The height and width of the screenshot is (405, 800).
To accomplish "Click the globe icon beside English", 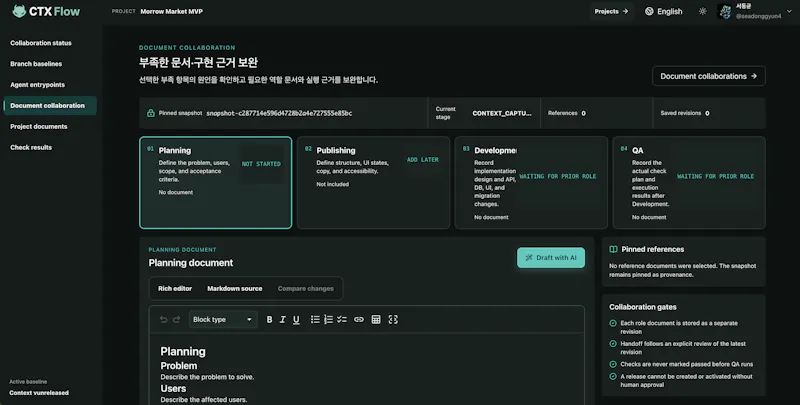I will point(649,11).
